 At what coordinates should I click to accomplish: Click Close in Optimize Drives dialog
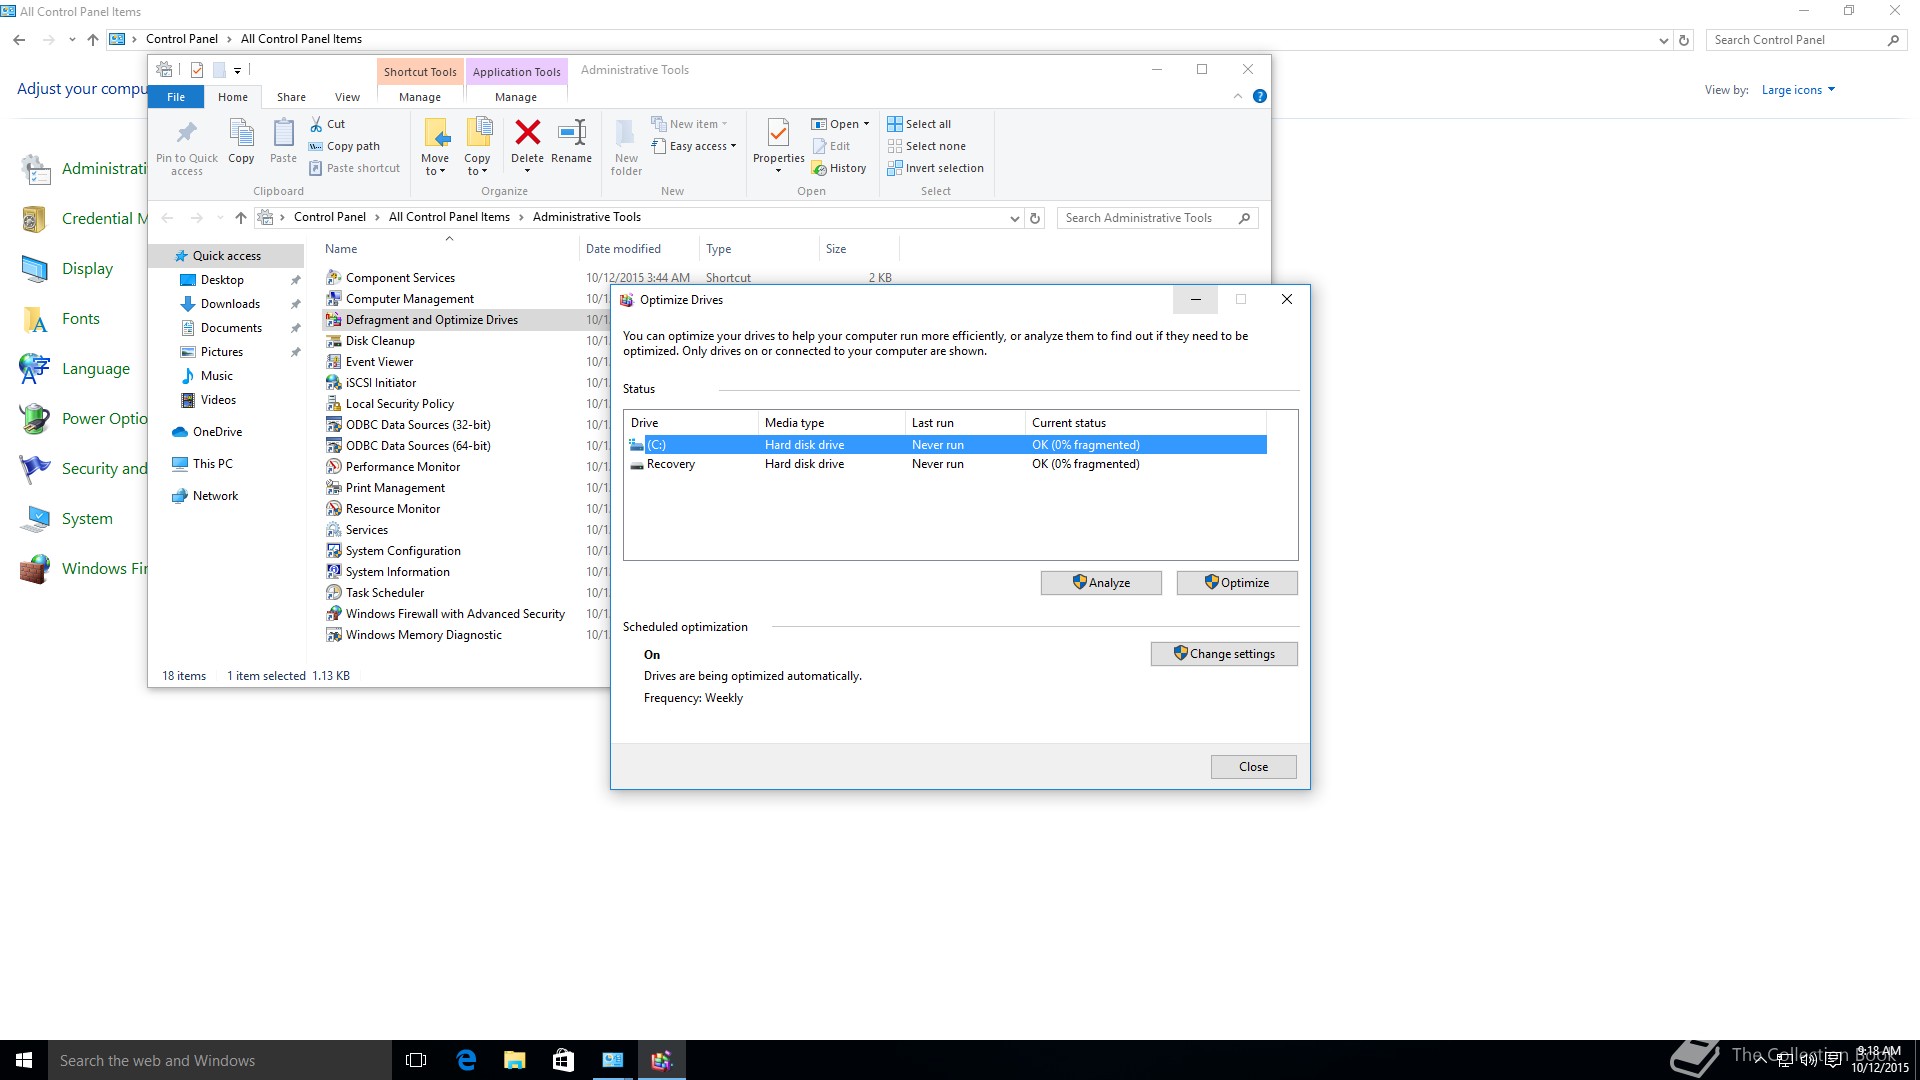[1253, 767]
